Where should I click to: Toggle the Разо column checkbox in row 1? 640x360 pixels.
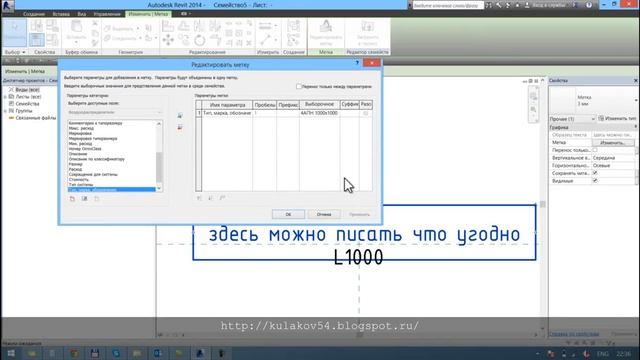(366, 113)
